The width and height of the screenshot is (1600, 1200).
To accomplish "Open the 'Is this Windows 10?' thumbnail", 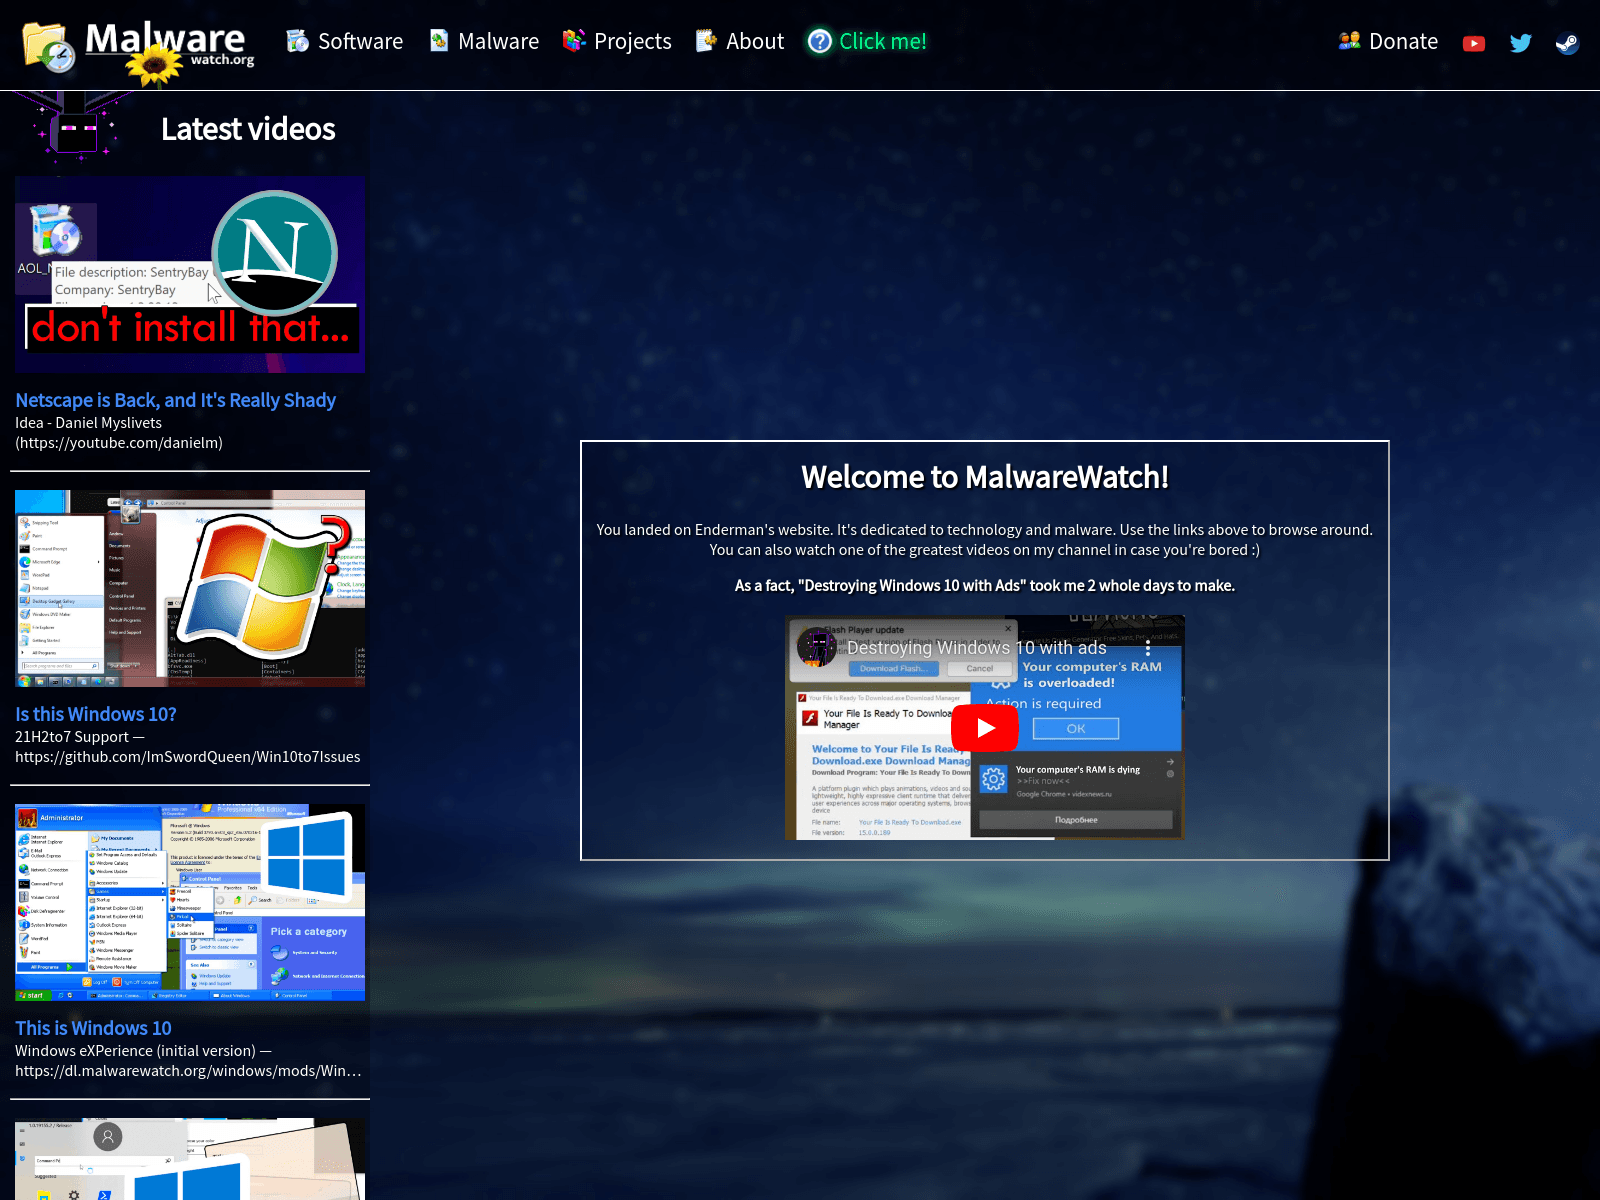I will pyautogui.click(x=190, y=588).
